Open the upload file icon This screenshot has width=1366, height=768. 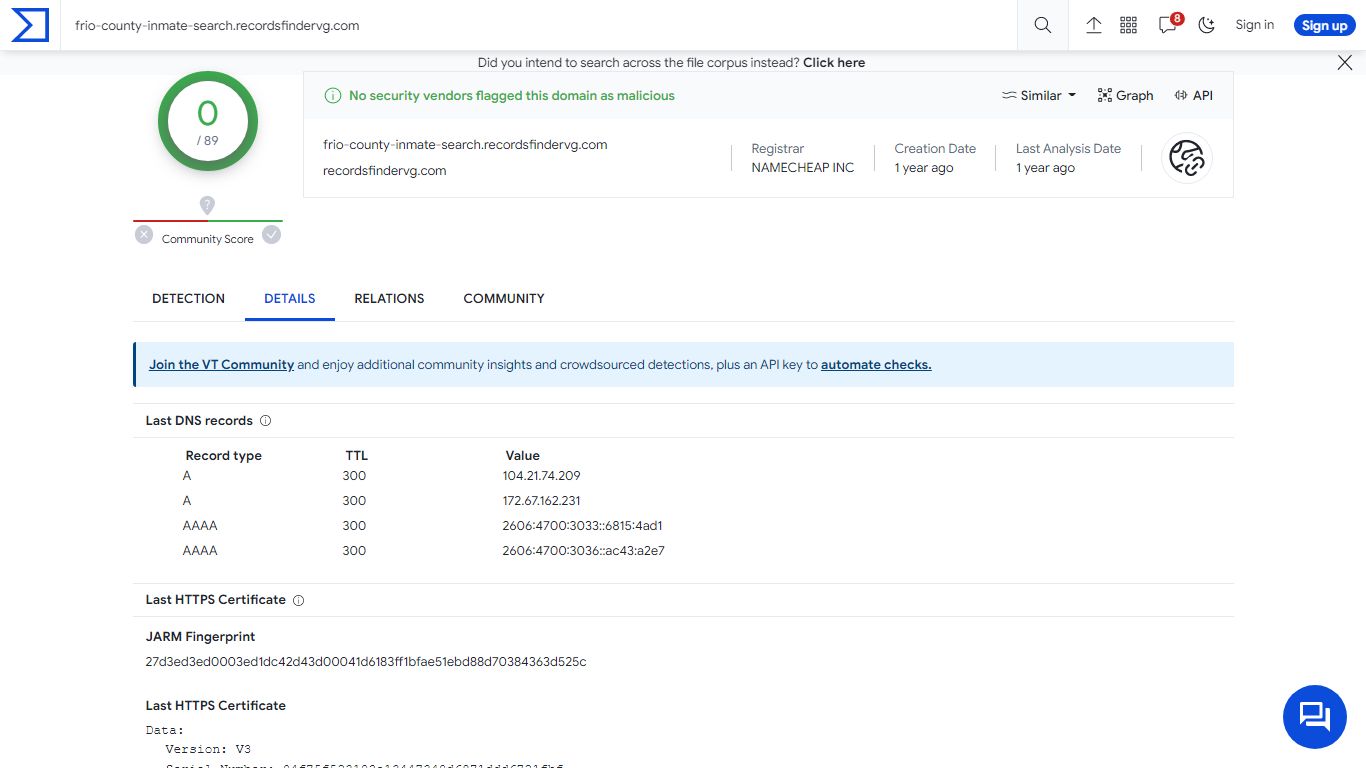1094,25
